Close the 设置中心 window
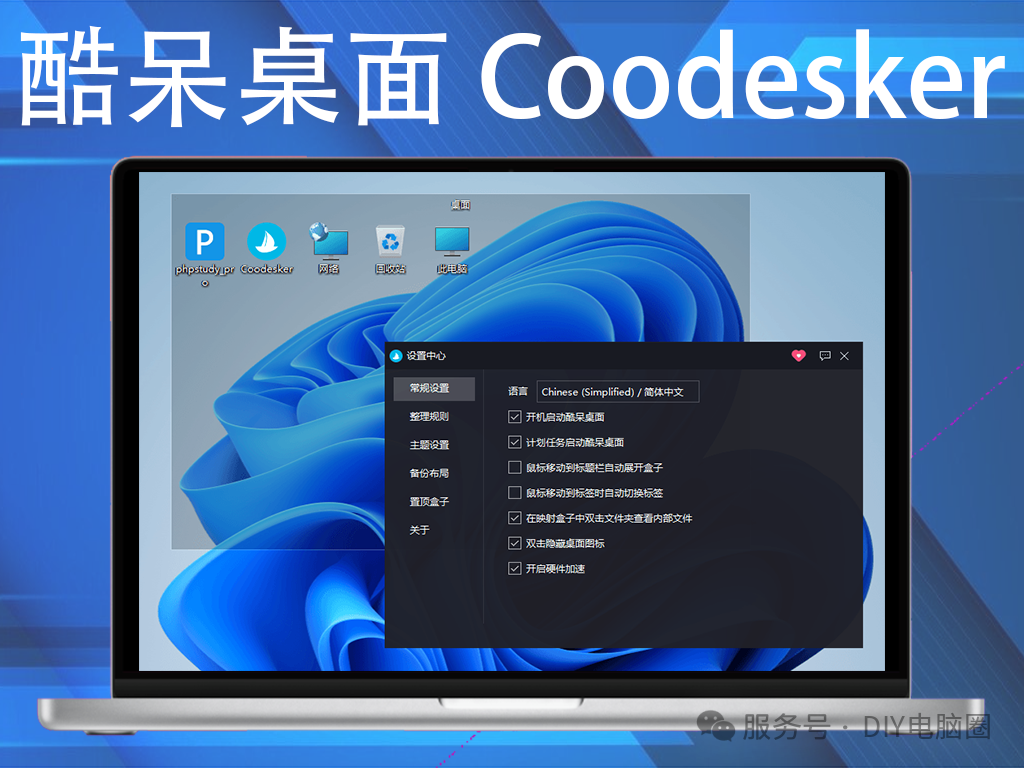The image size is (1024, 768). point(844,356)
